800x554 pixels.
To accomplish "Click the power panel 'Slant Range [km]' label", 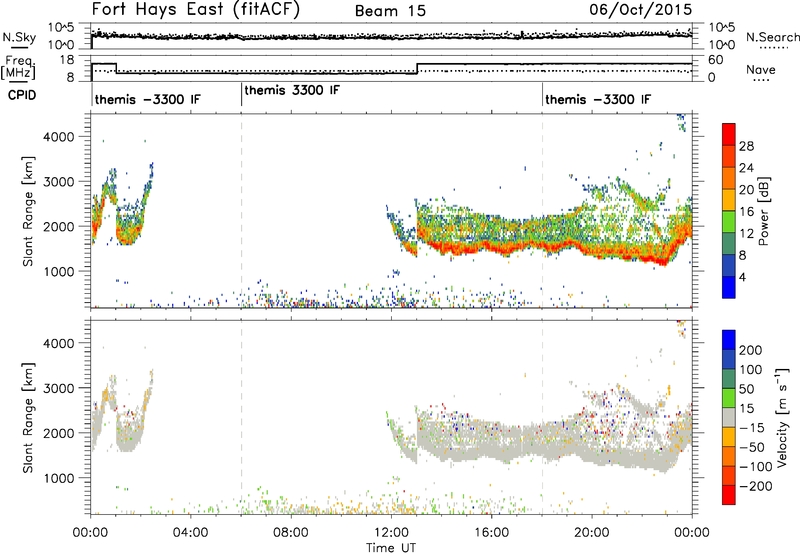I will click(x=28, y=211).
